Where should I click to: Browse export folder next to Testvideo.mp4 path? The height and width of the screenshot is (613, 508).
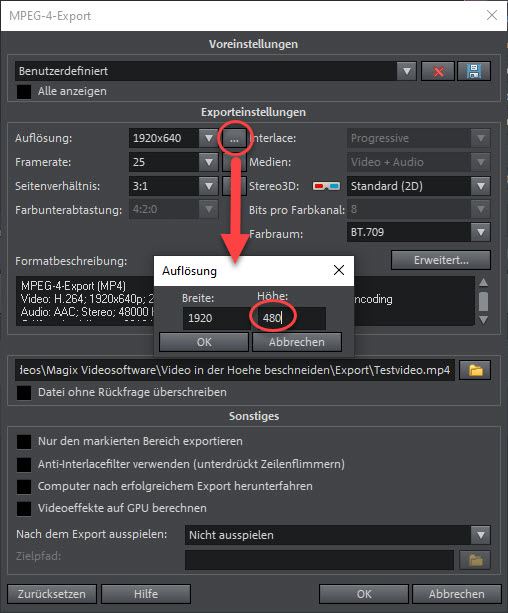coord(475,370)
